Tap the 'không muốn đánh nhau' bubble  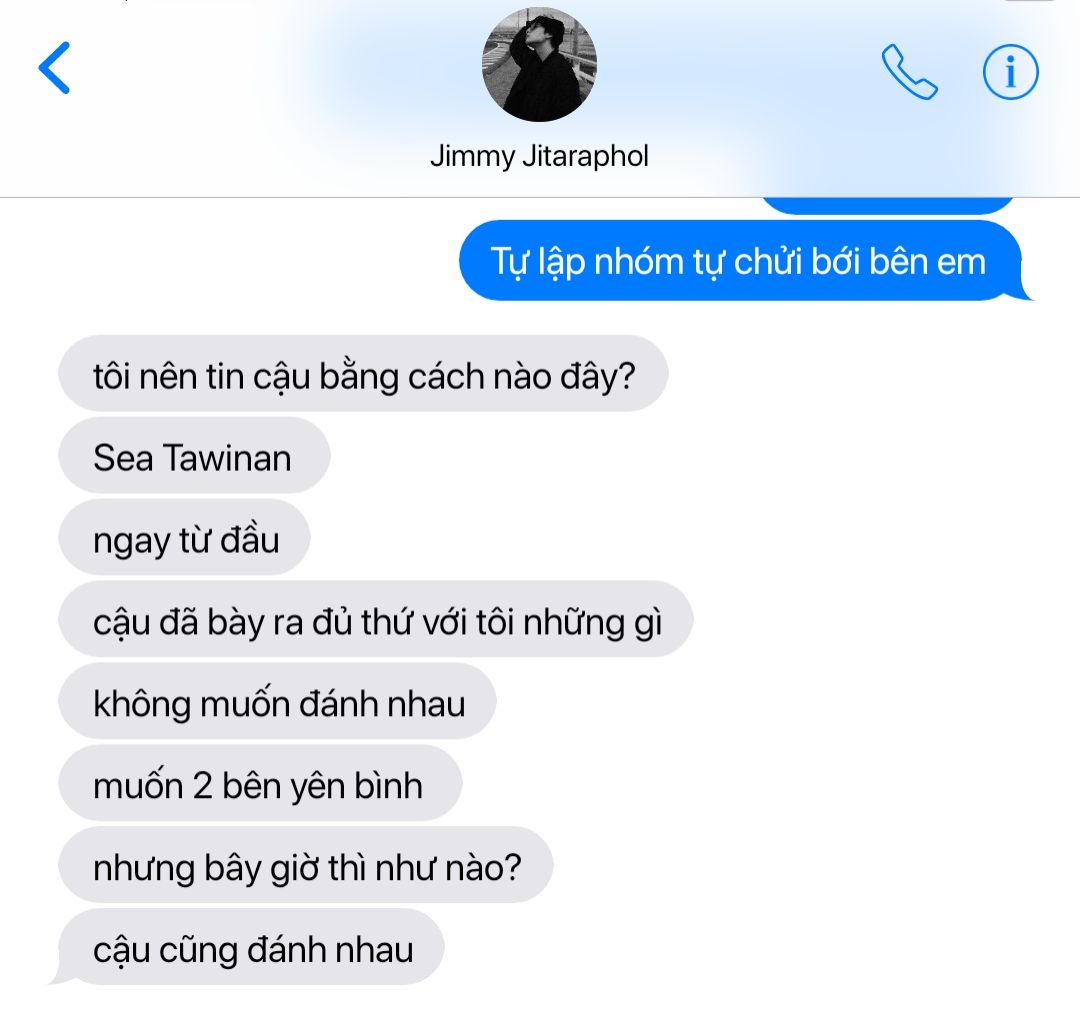coord(278,701)
